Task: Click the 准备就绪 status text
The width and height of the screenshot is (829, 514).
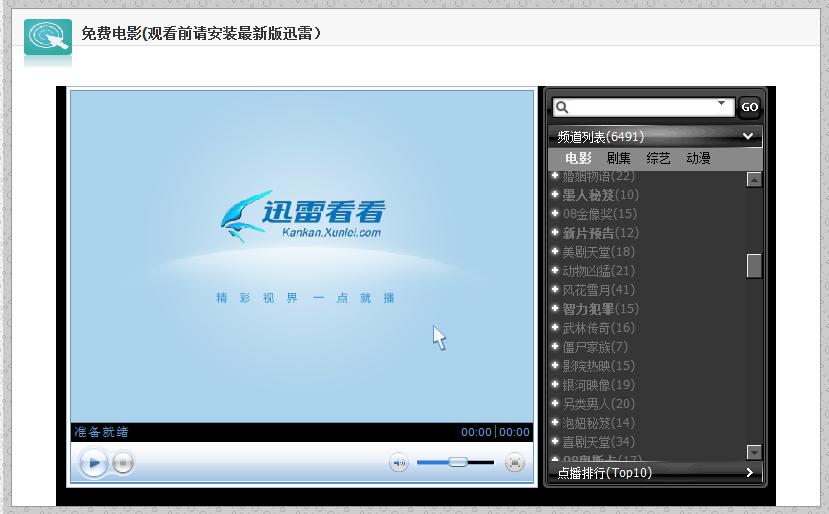Action: (101, 432)
